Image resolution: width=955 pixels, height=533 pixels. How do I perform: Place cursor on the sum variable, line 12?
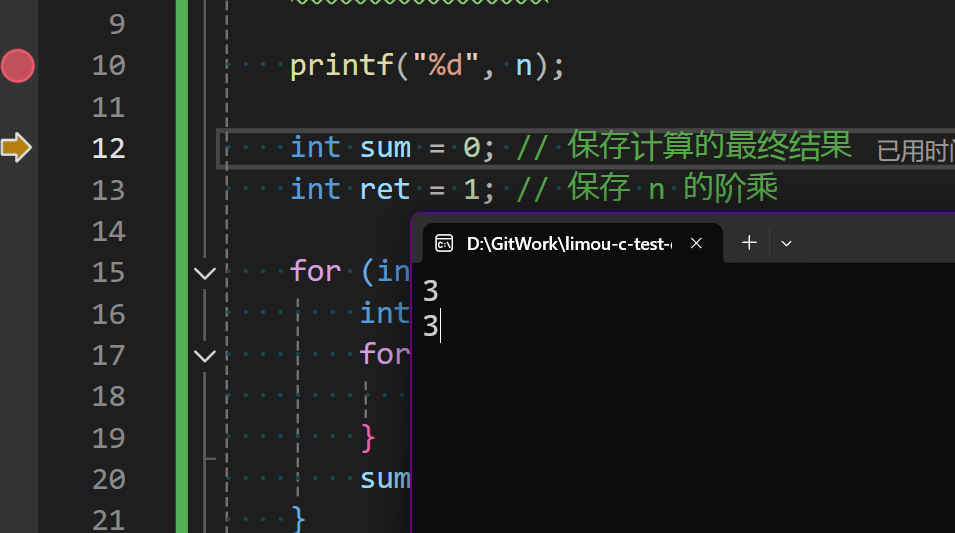point(385,148)
